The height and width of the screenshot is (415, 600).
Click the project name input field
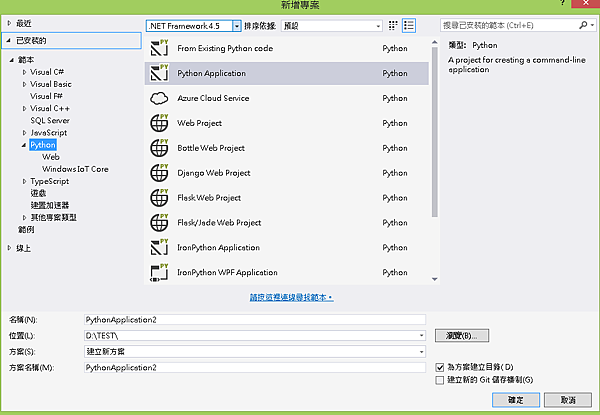255,320
